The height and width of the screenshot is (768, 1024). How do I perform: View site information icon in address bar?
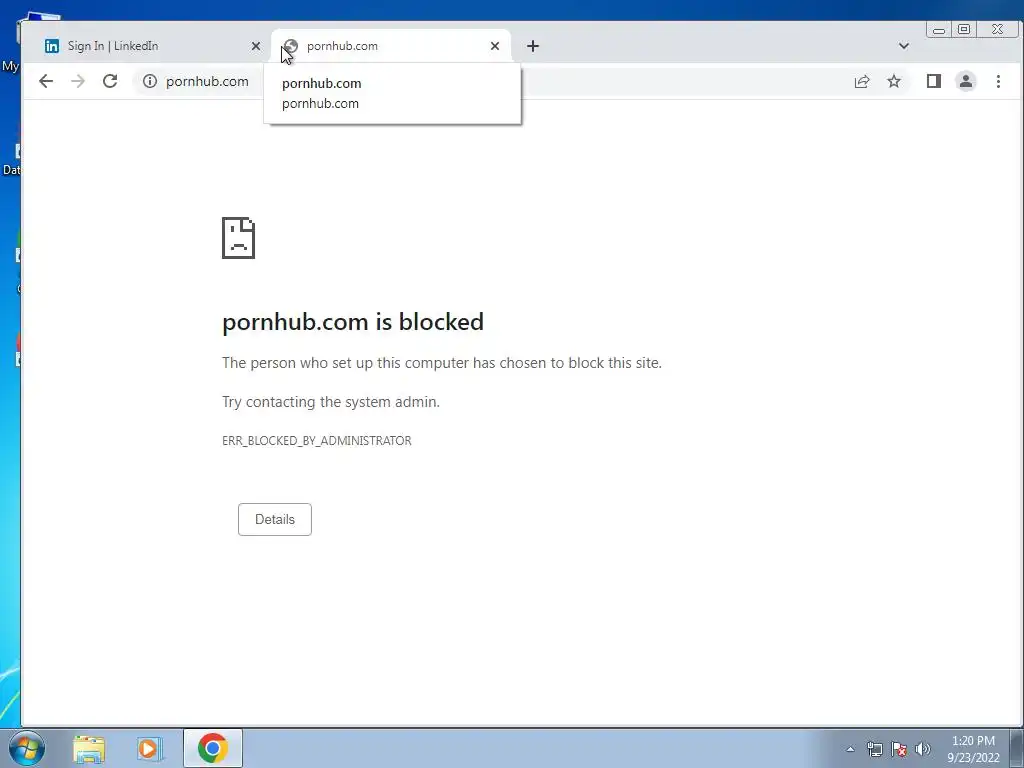click(150, 81)
